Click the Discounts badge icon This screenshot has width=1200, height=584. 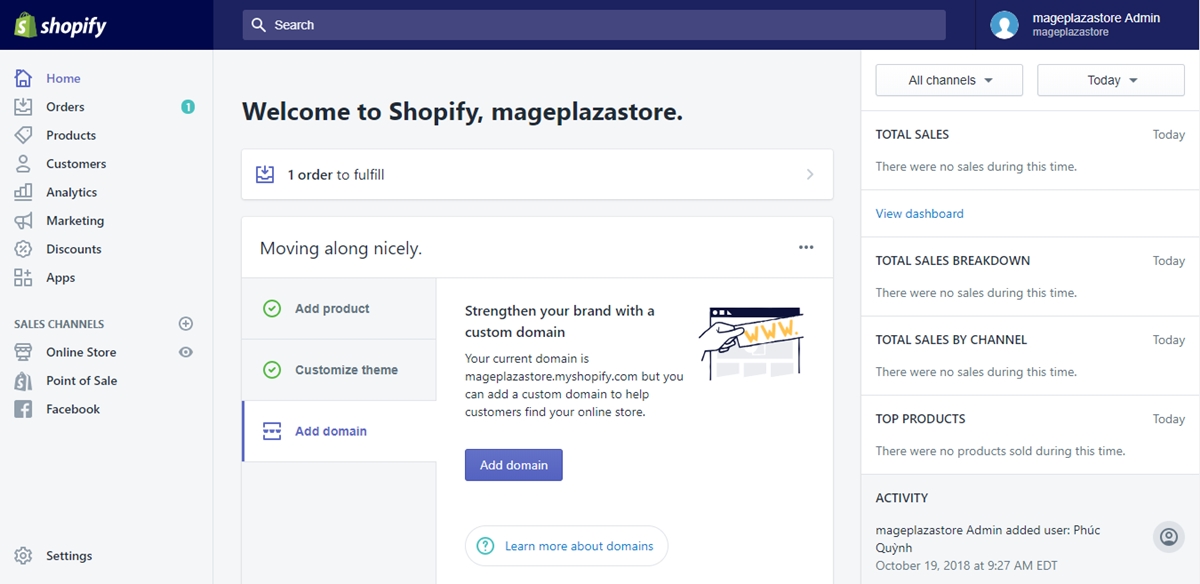pos(23,249)
